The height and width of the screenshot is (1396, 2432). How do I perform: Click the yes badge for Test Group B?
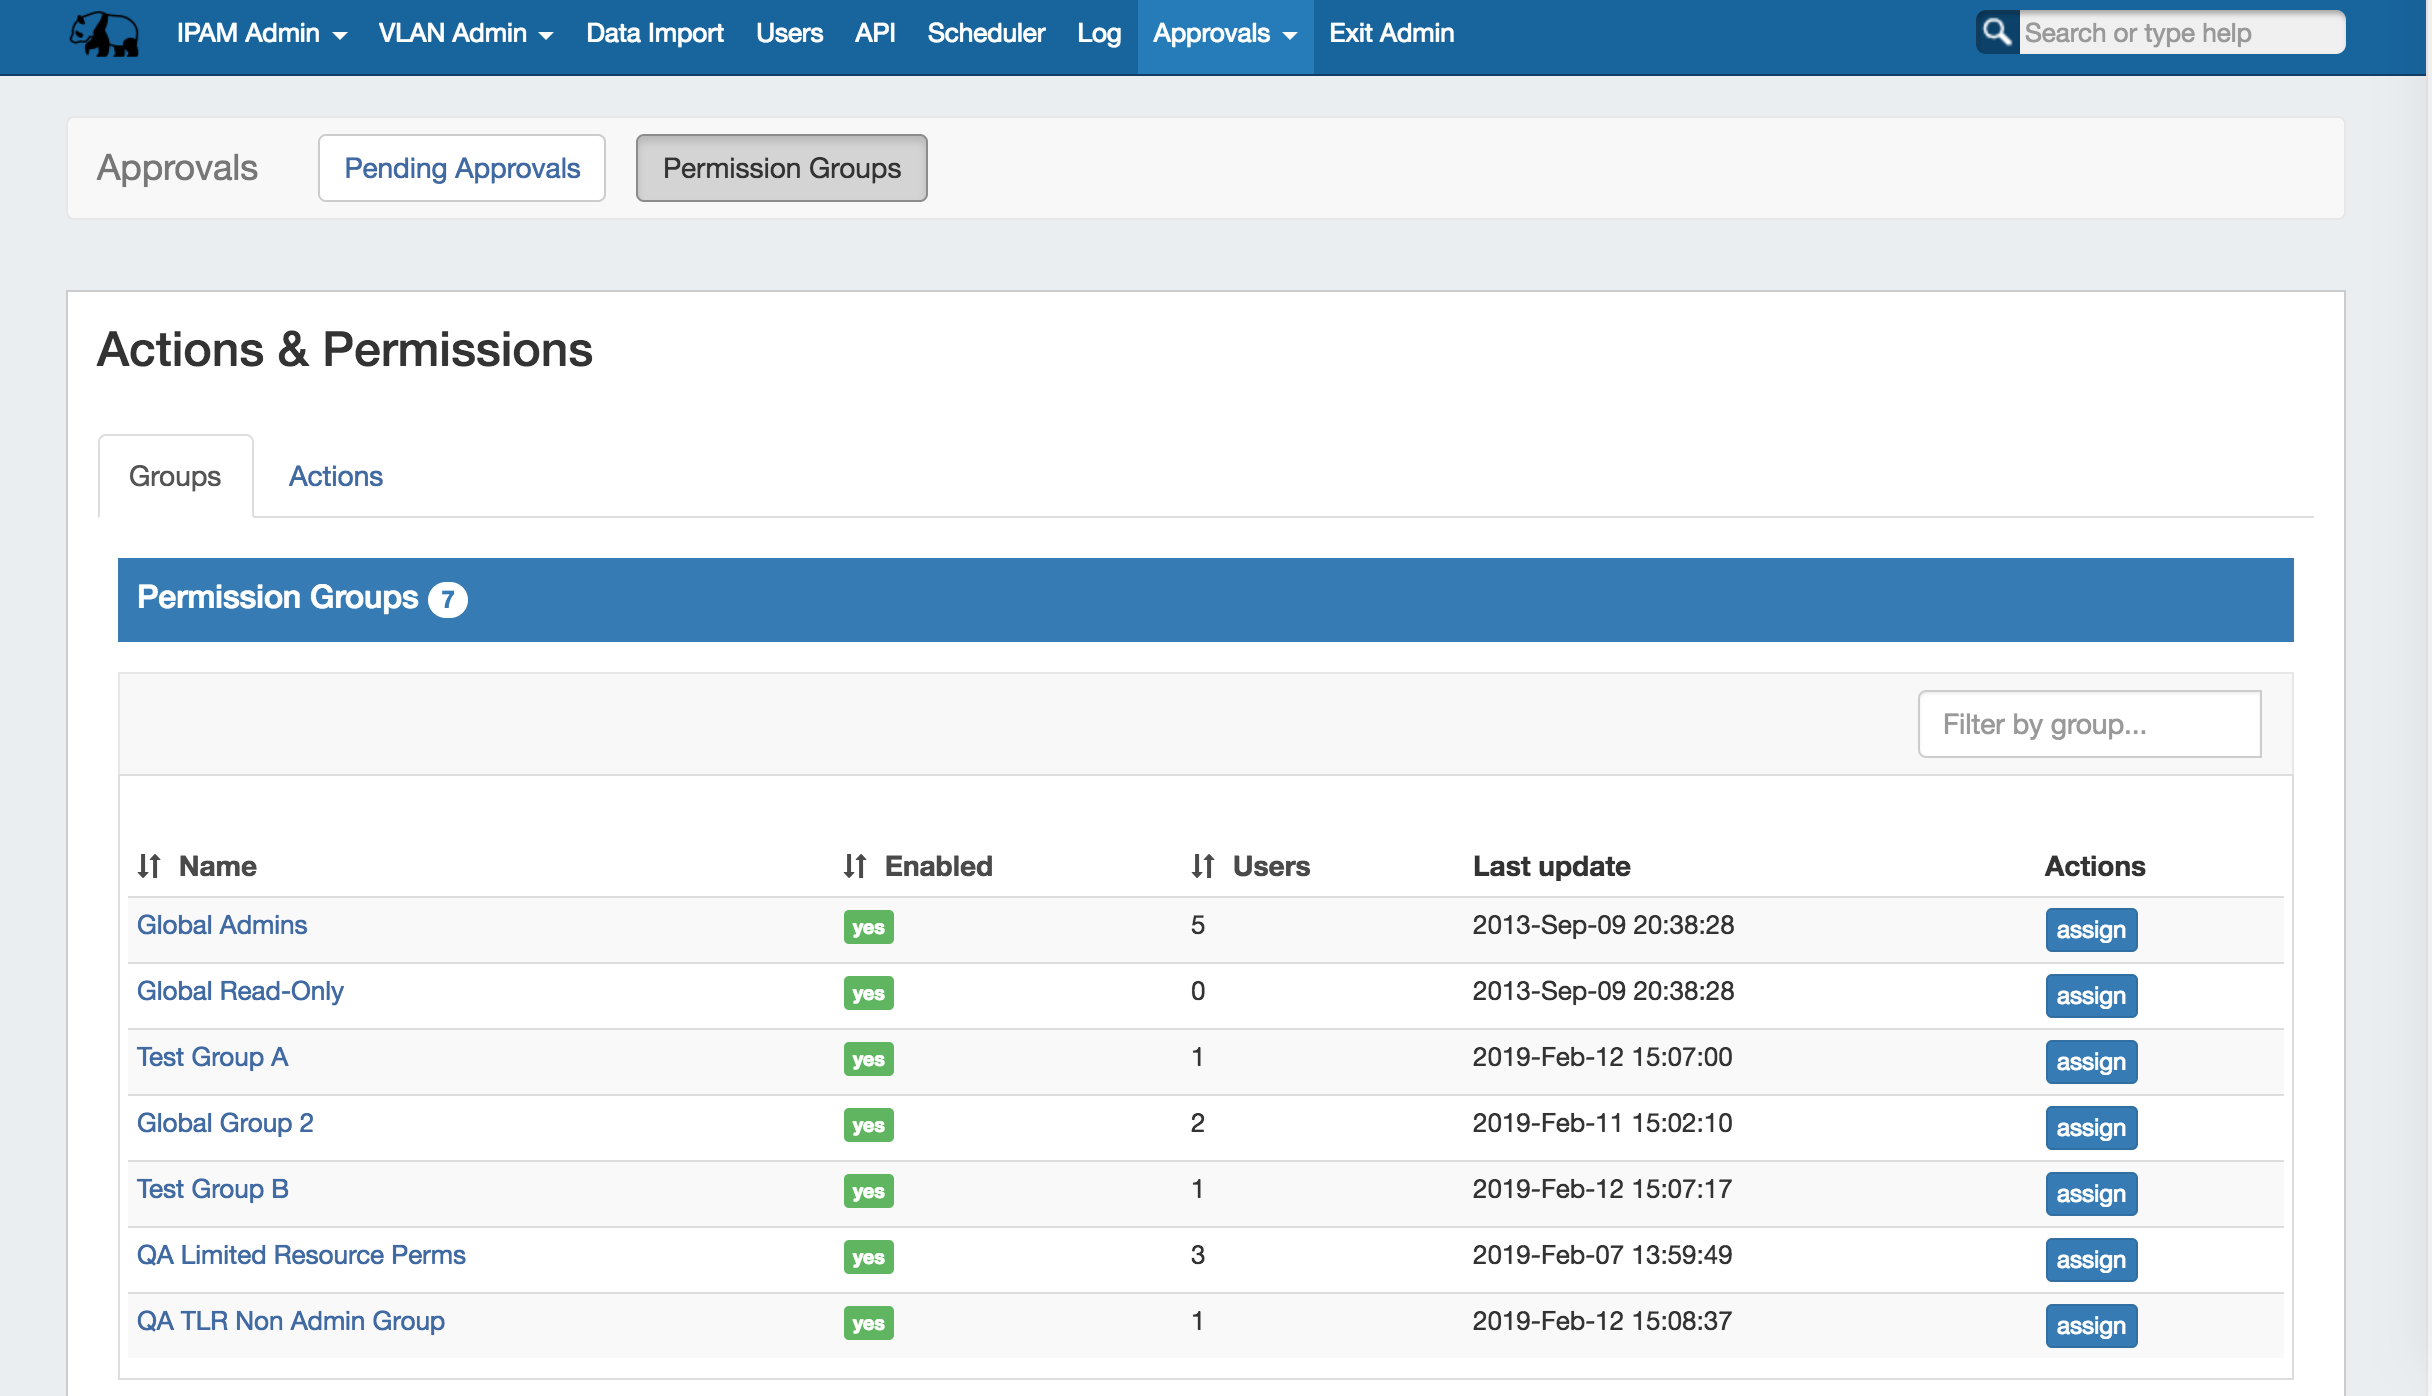[868, 1191]
